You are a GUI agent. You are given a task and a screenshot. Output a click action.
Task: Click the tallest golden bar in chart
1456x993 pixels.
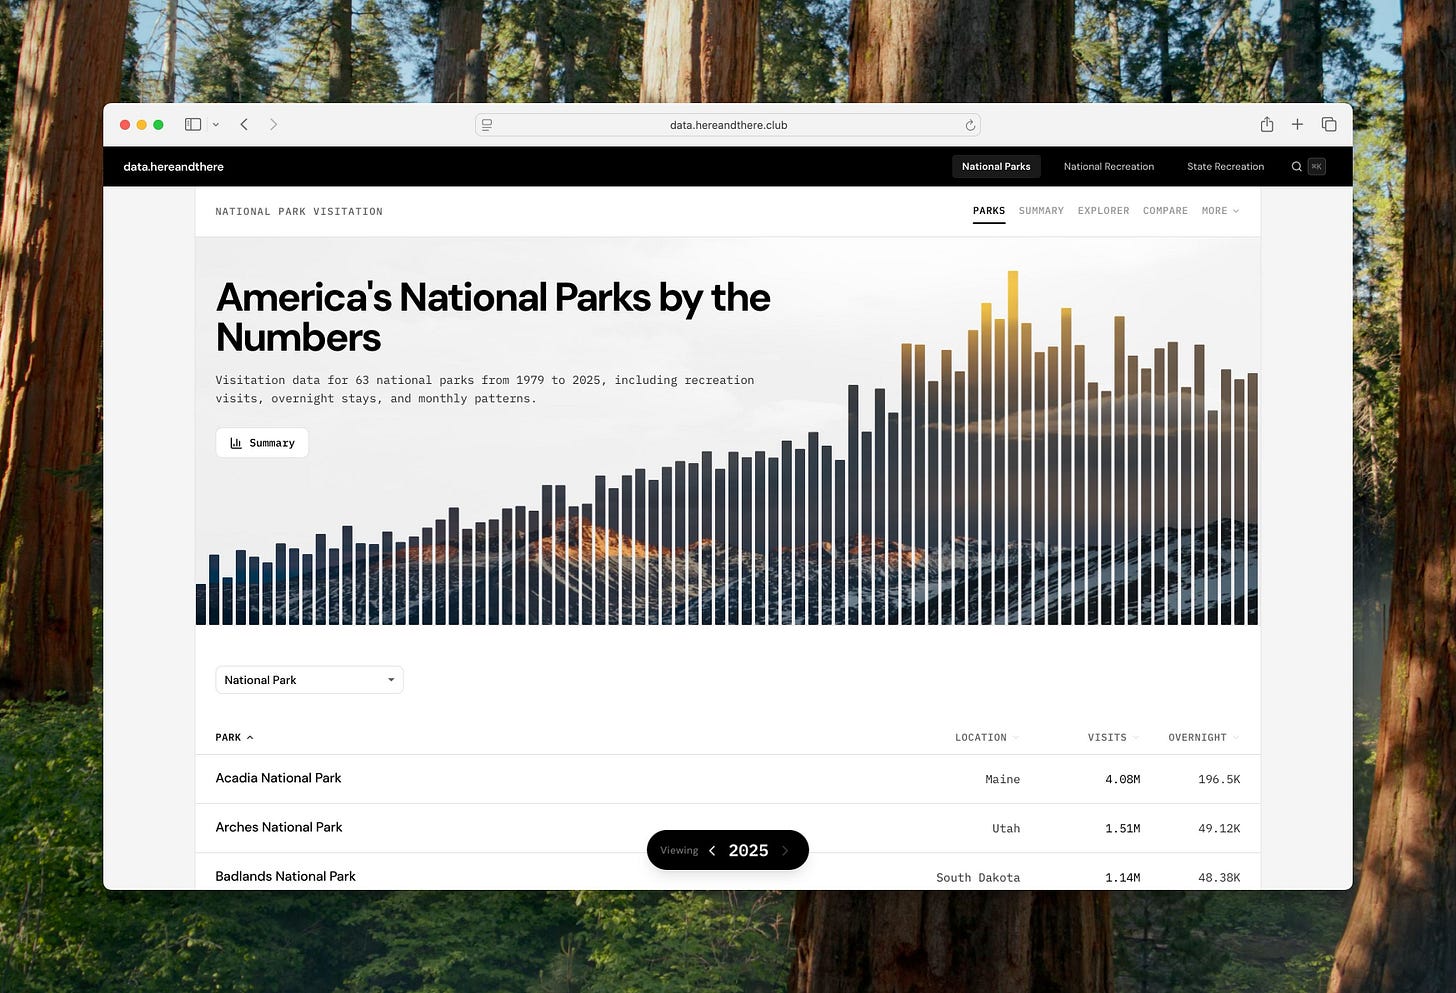1013,447
